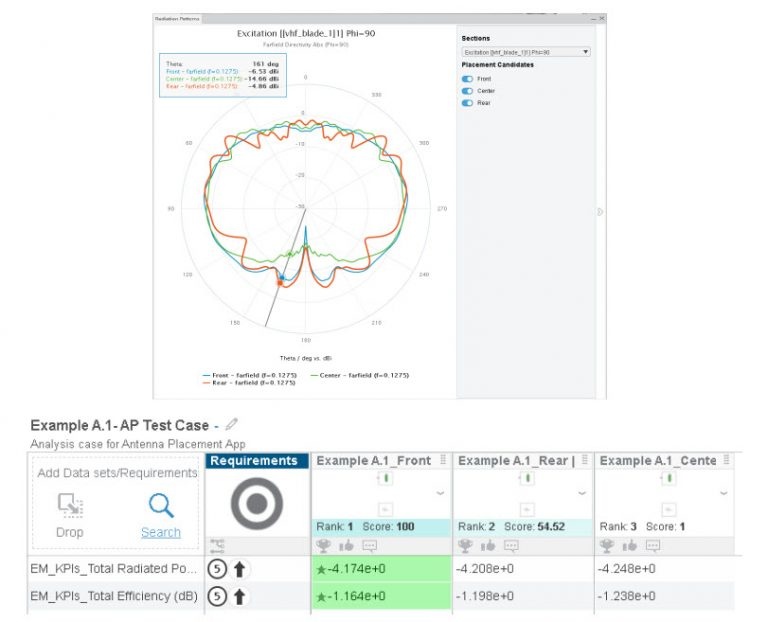This screenshot has width=768, height=622.
Task: Expand the Example A.1_Front column chevron
Action: pos(440,493)
